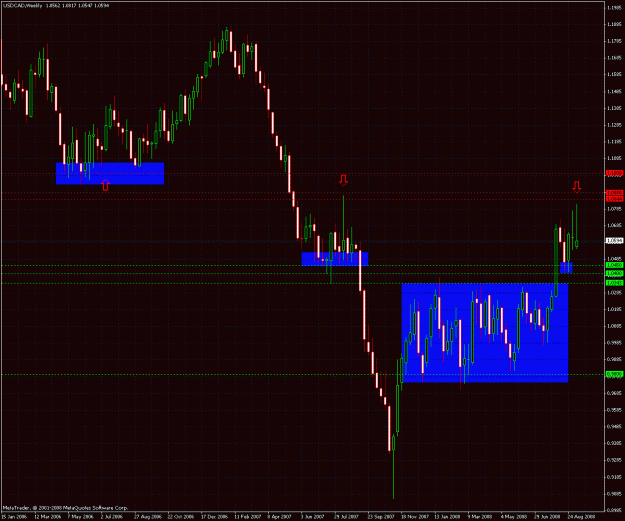Screen dimensions: 625x521
Task: Click the USDCAD,Weekly chart title text
Action: pos(22,6)
